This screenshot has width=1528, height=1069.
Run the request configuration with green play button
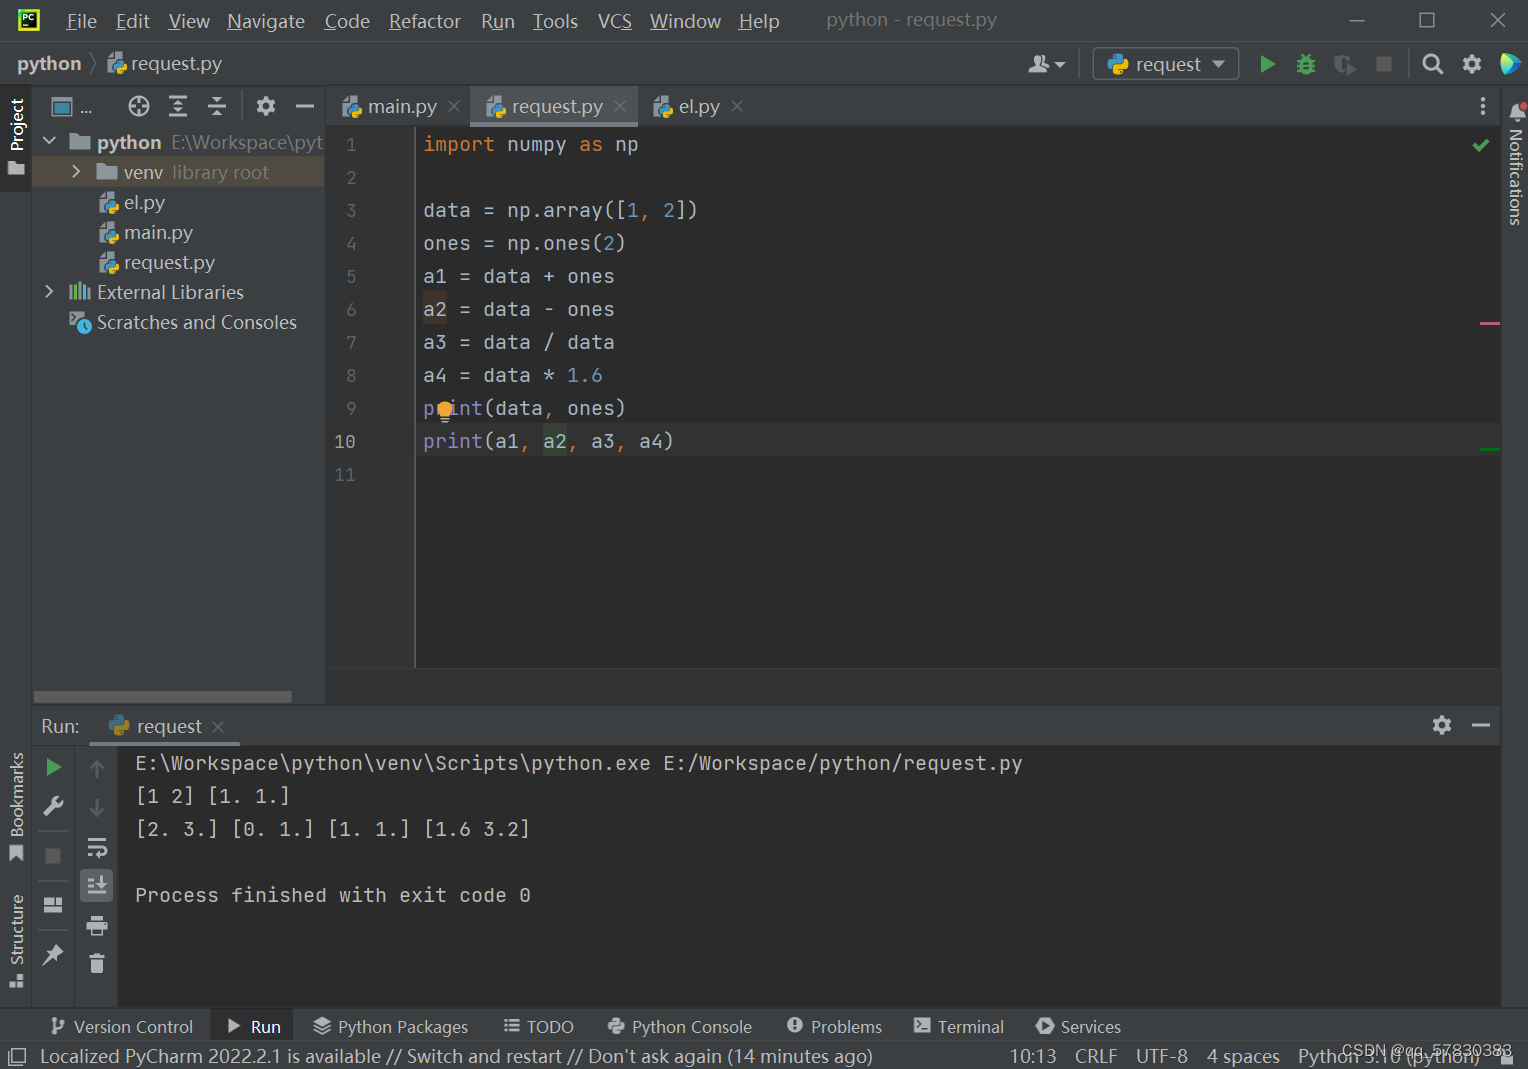tap(1267, 64)
